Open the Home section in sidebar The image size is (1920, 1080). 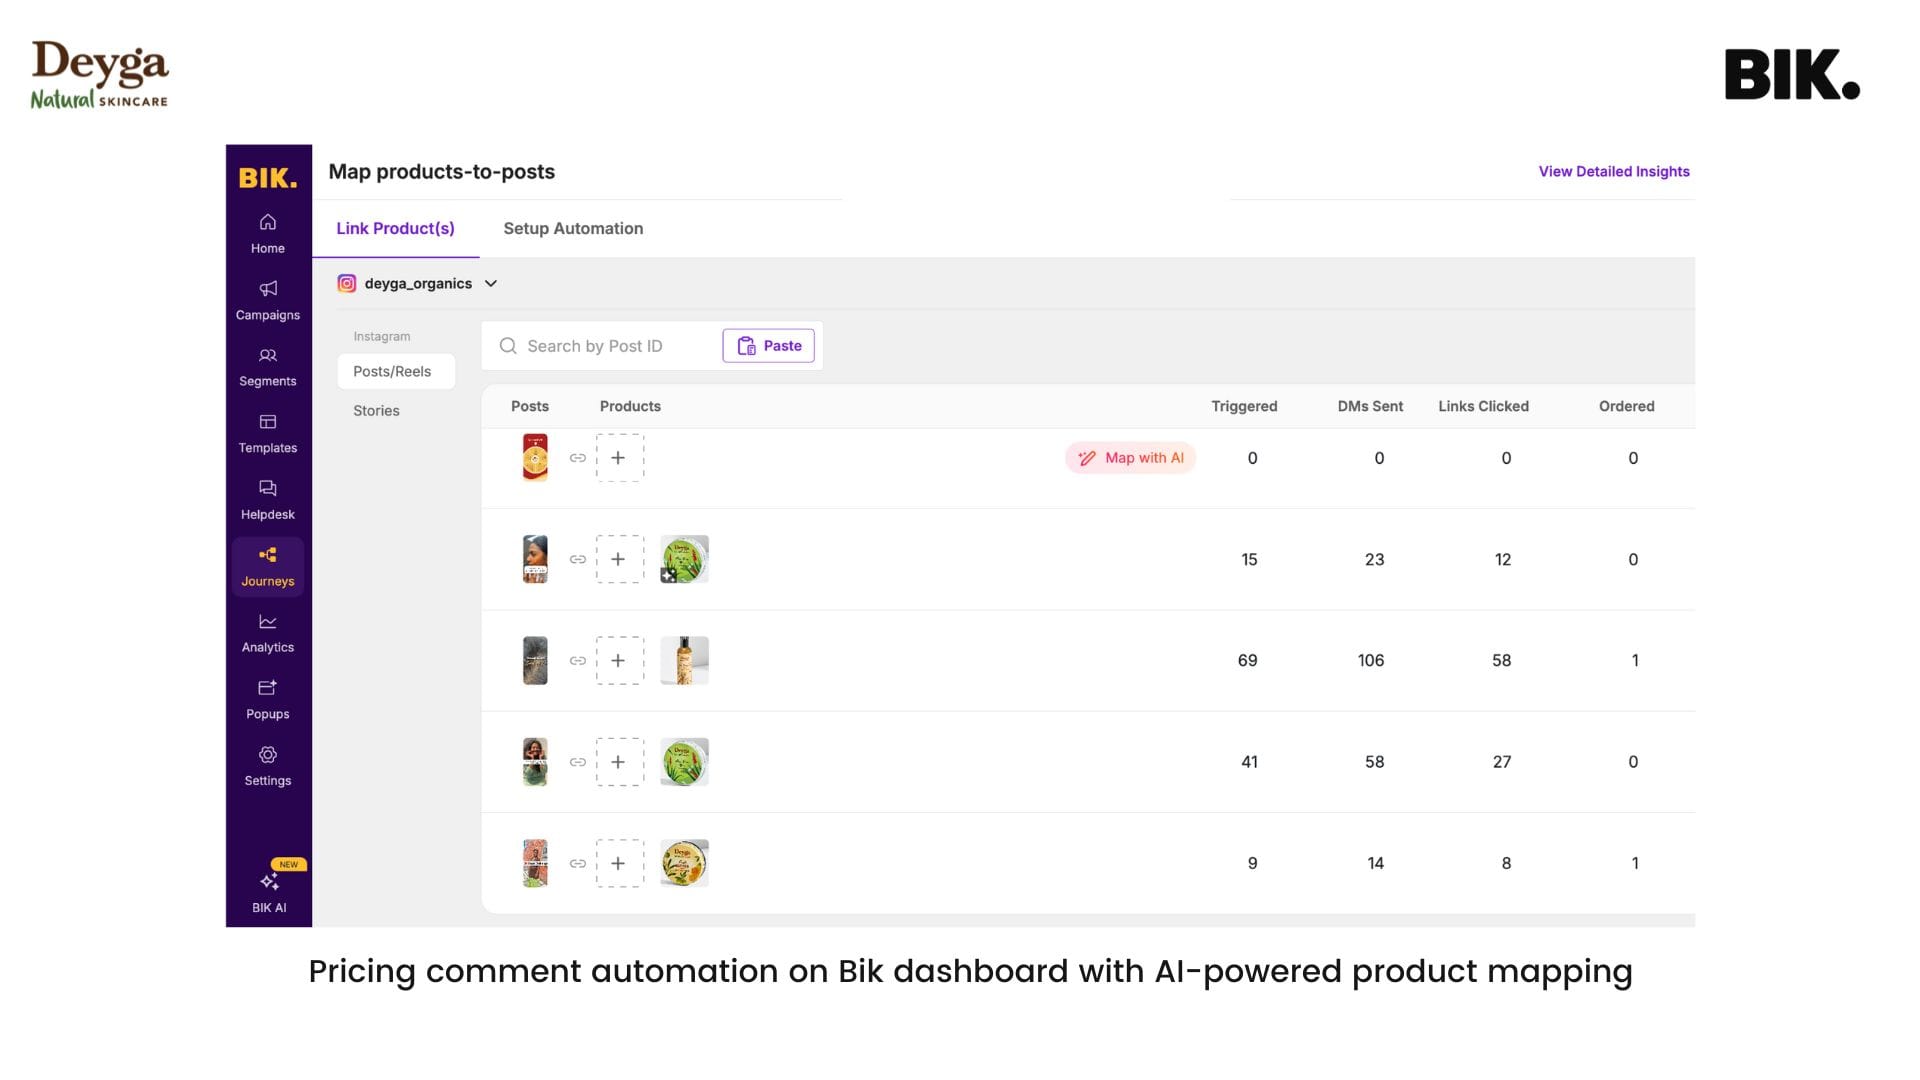coord(267,234)
